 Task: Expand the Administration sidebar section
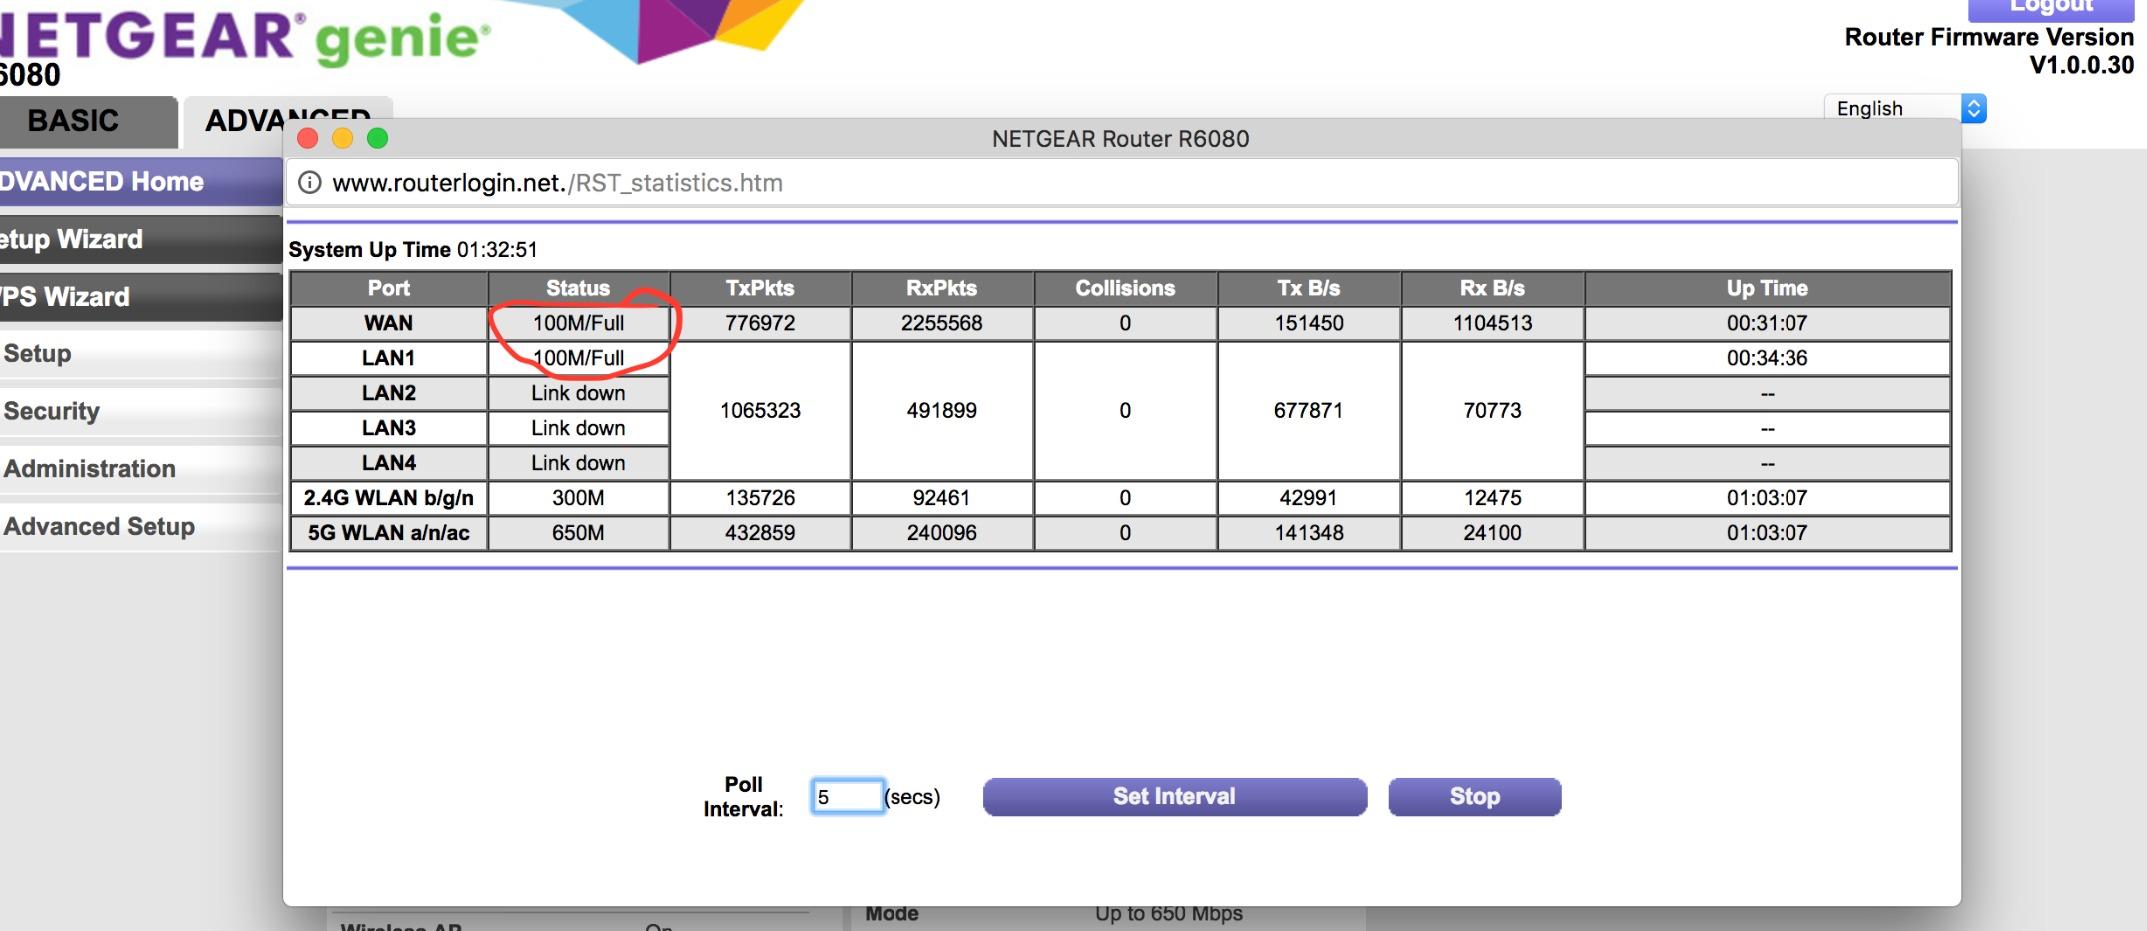[x=140, y=469]
